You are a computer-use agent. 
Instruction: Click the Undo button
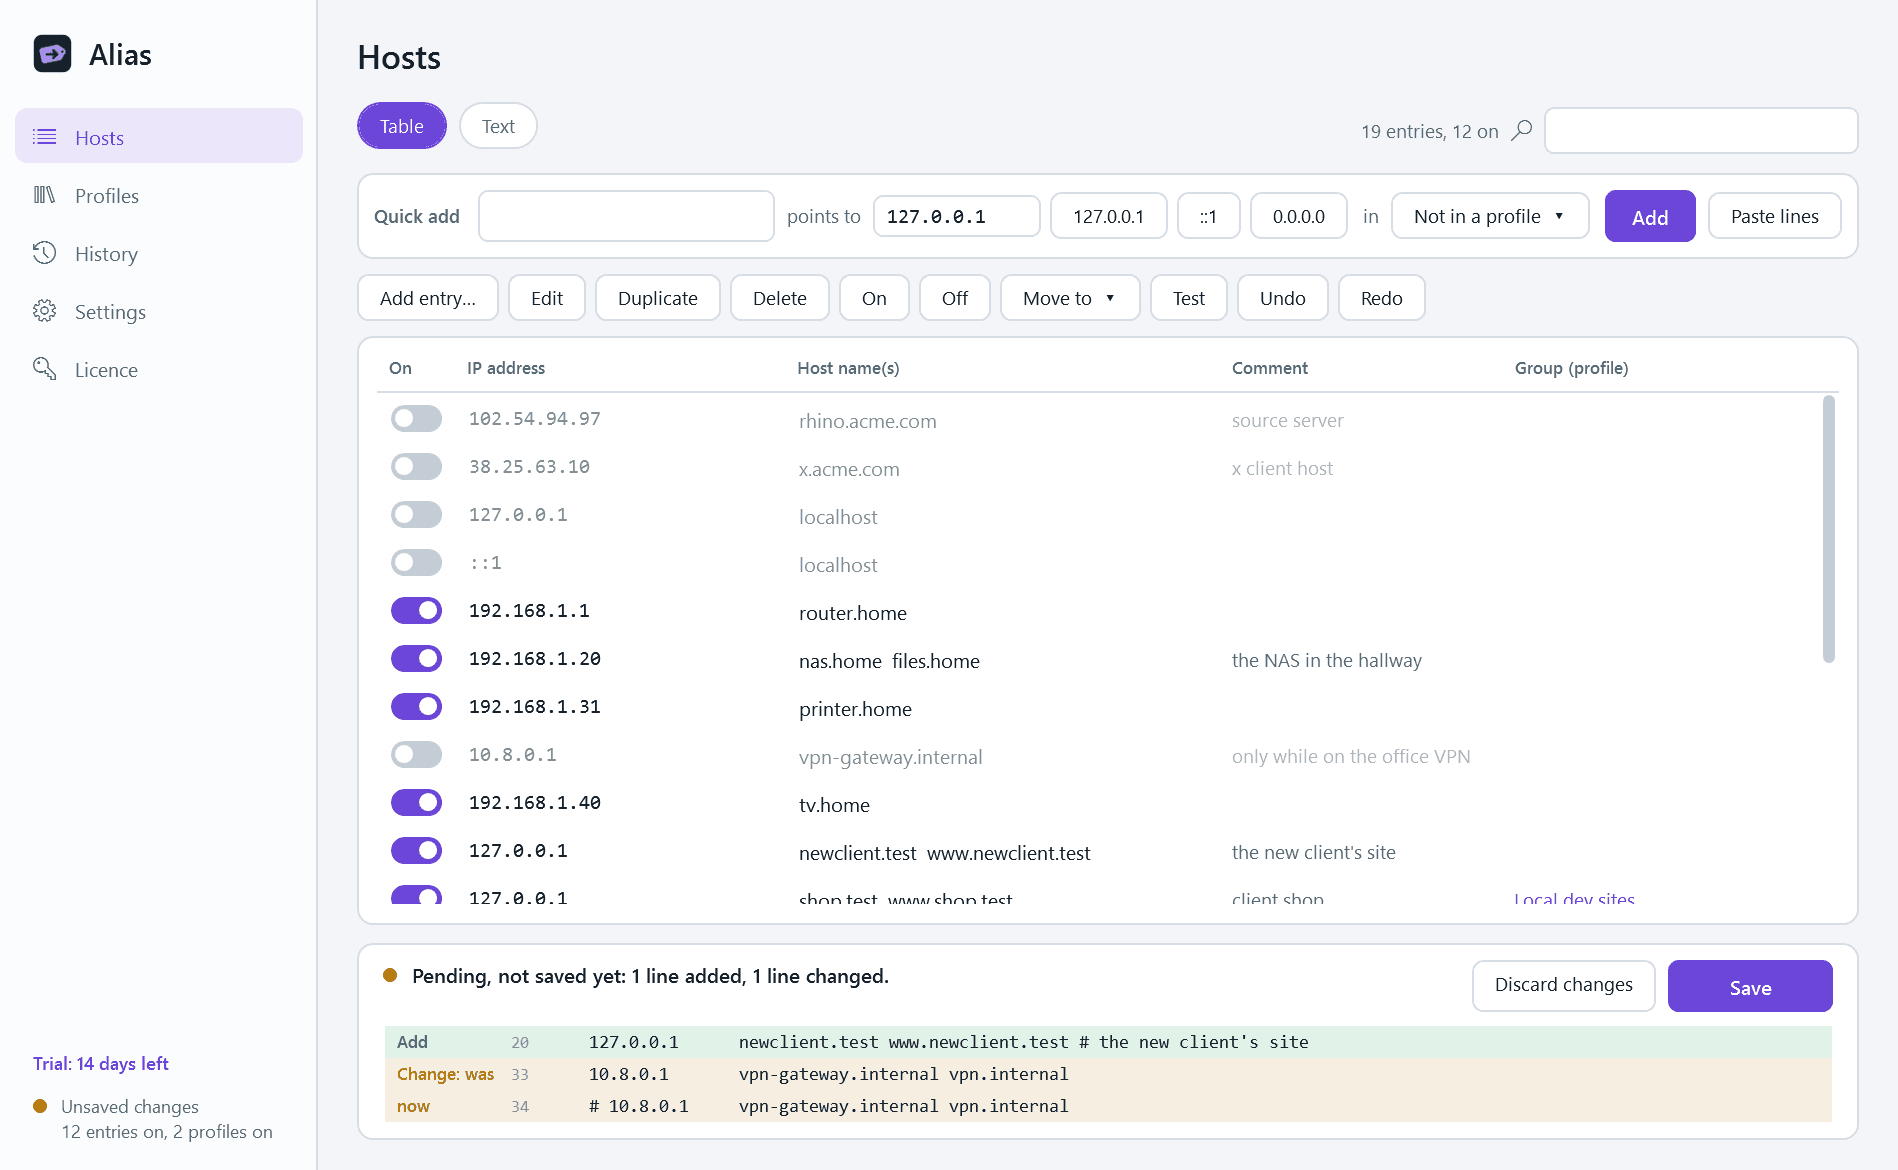click(x=1283, y=298)
